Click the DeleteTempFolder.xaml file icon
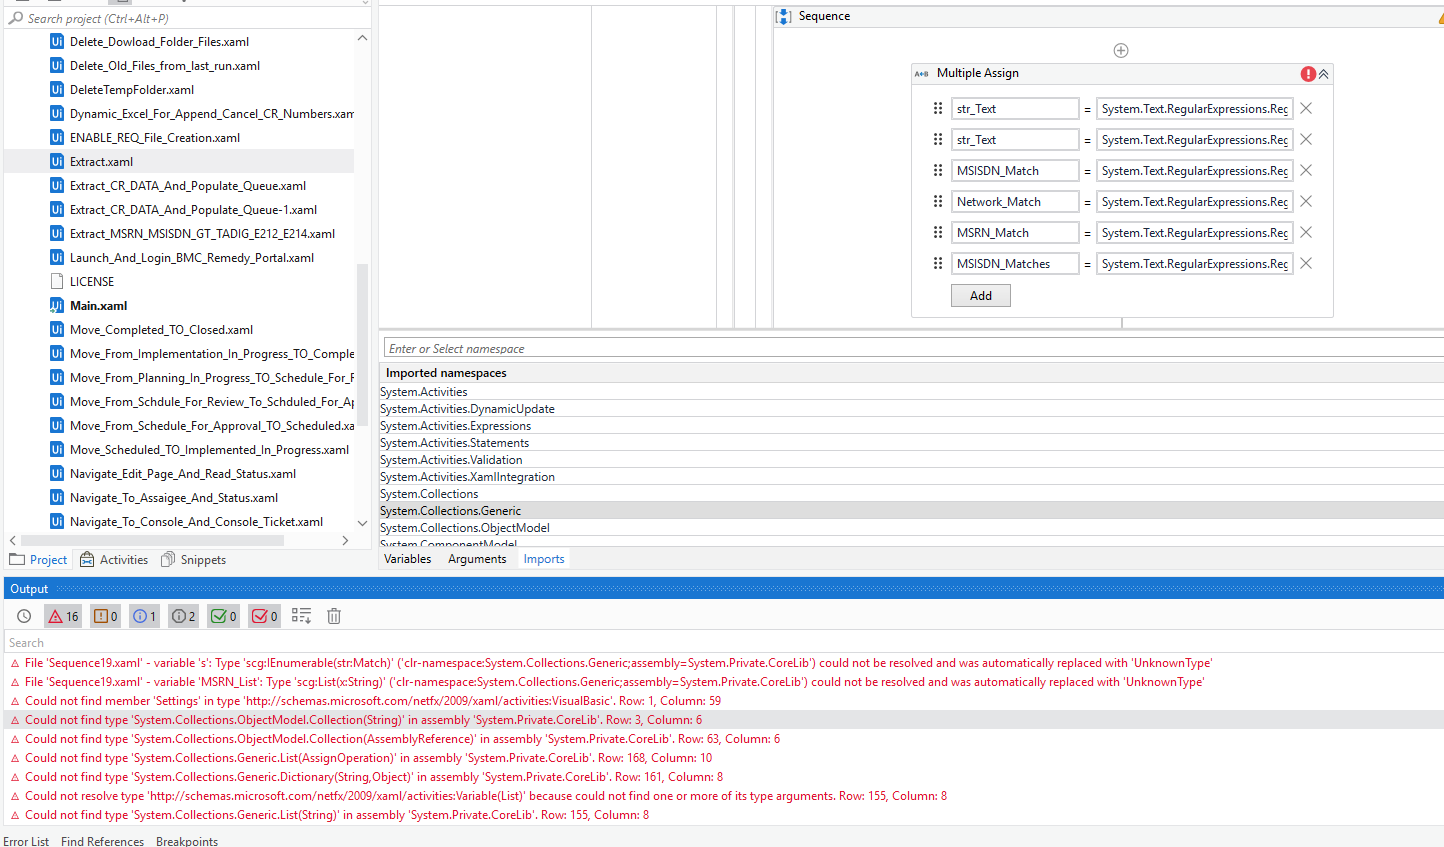The height and width of the screenshot is (847, 1444). (57, 90)
